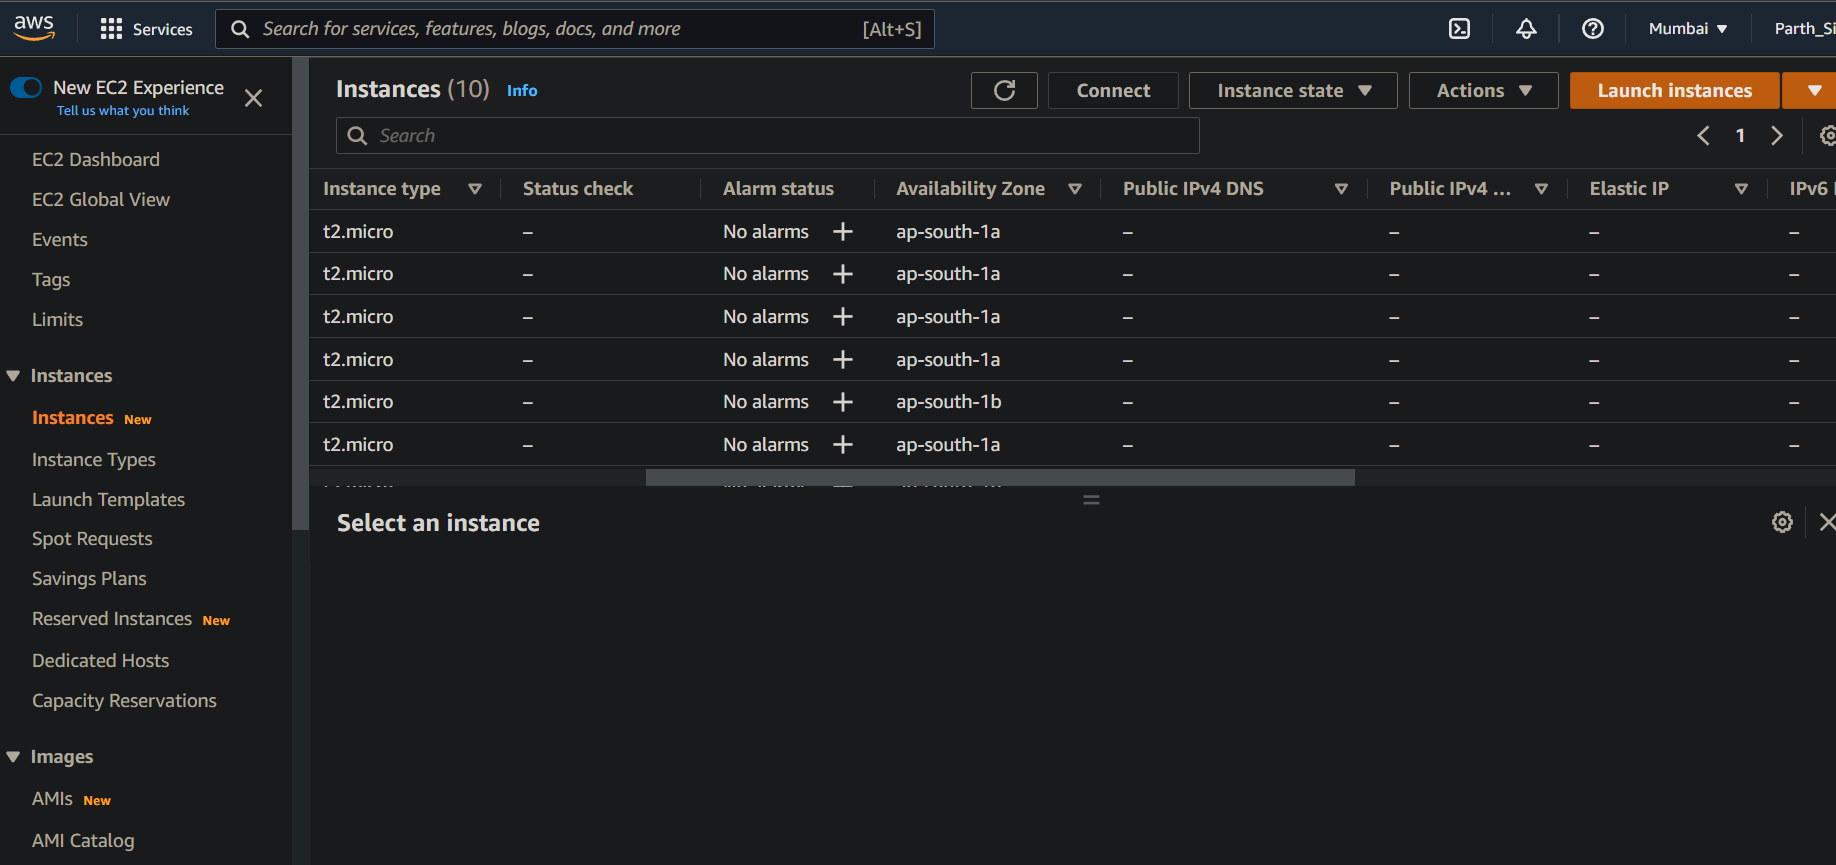Go to the next page of instances
1836x865 pixels.
(1776, 136)
